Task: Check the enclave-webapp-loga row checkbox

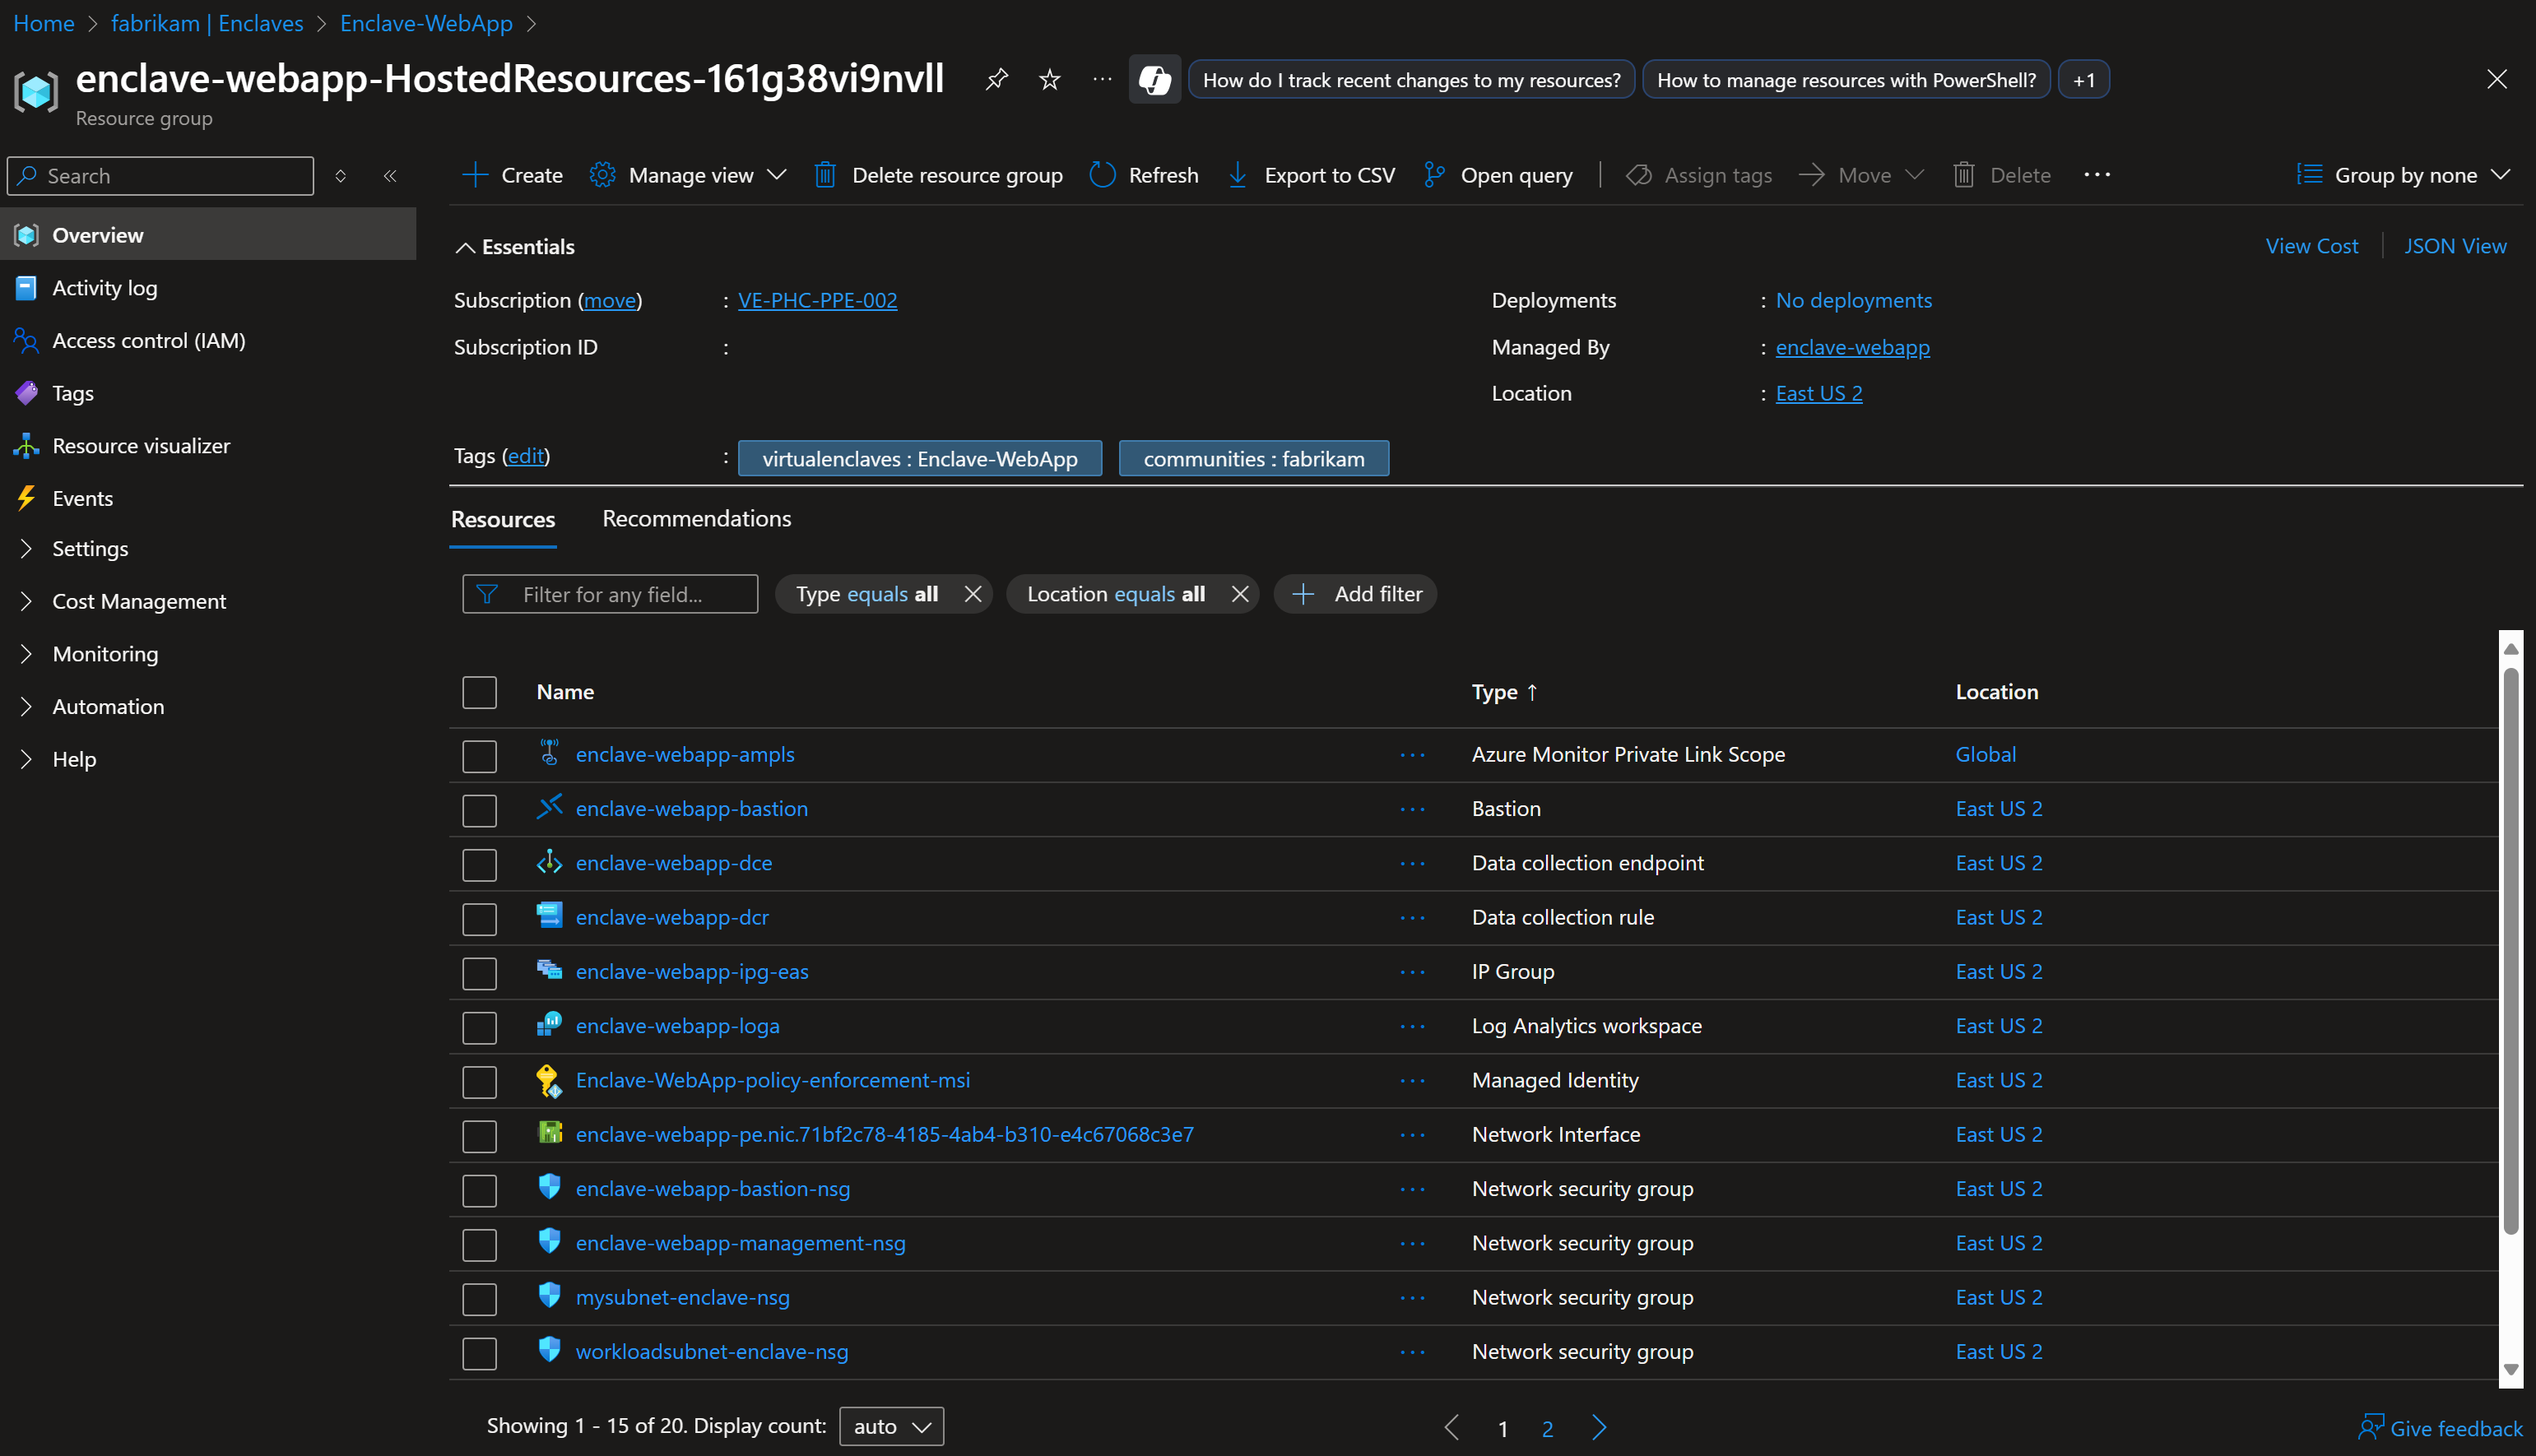Action: (479, 1027)
